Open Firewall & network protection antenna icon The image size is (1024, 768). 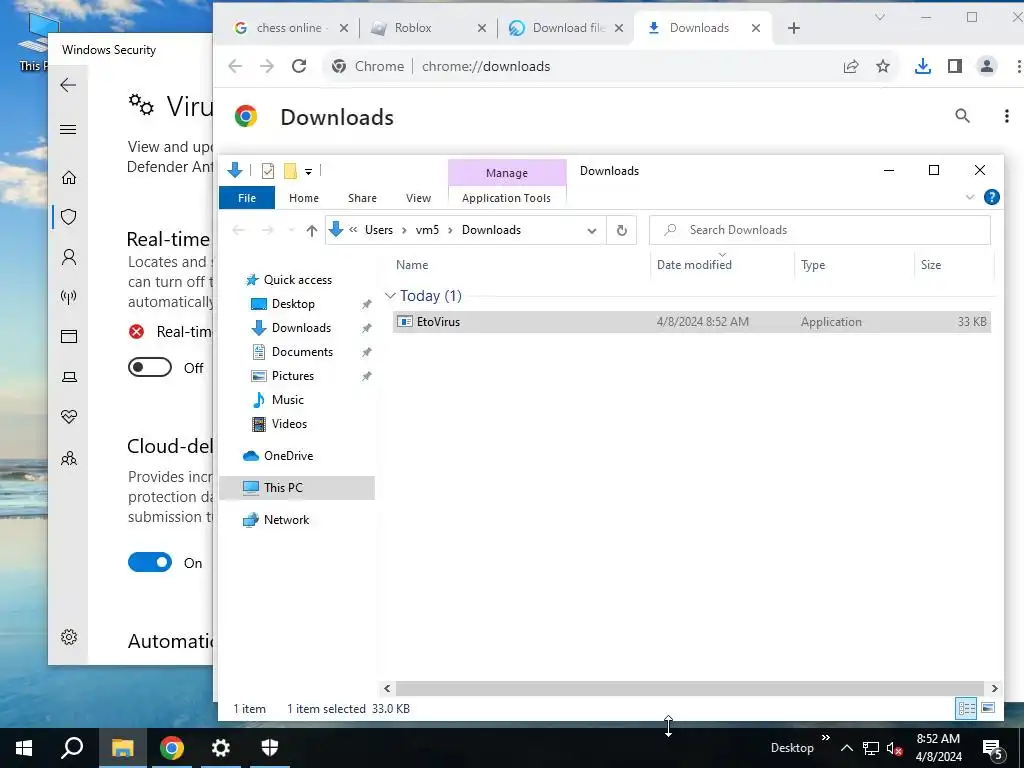point(69,297)
